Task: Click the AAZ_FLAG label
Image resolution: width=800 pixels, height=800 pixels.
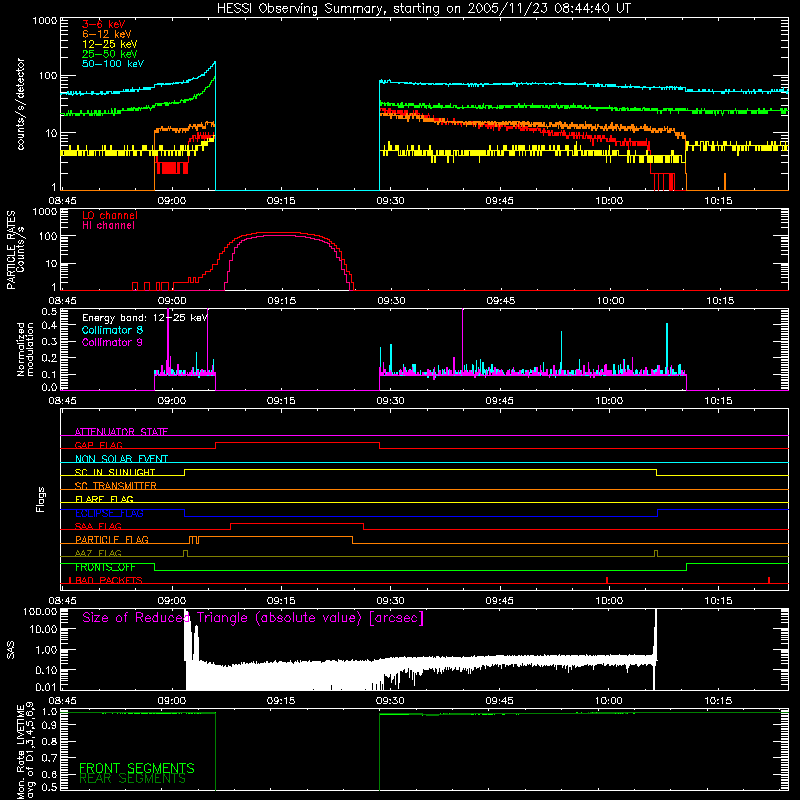Action: [98, 553]
